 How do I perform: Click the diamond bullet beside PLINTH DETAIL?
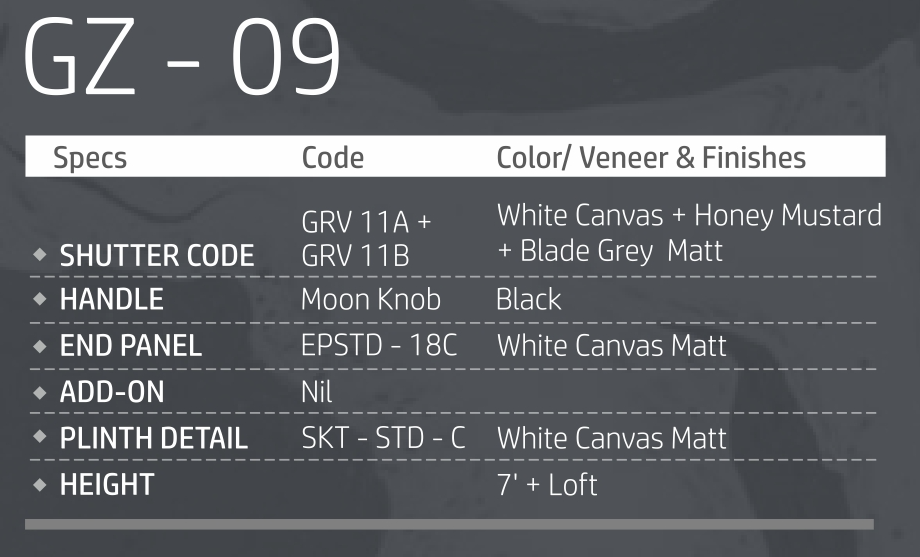pyautogui.click(x=40, y=438)
